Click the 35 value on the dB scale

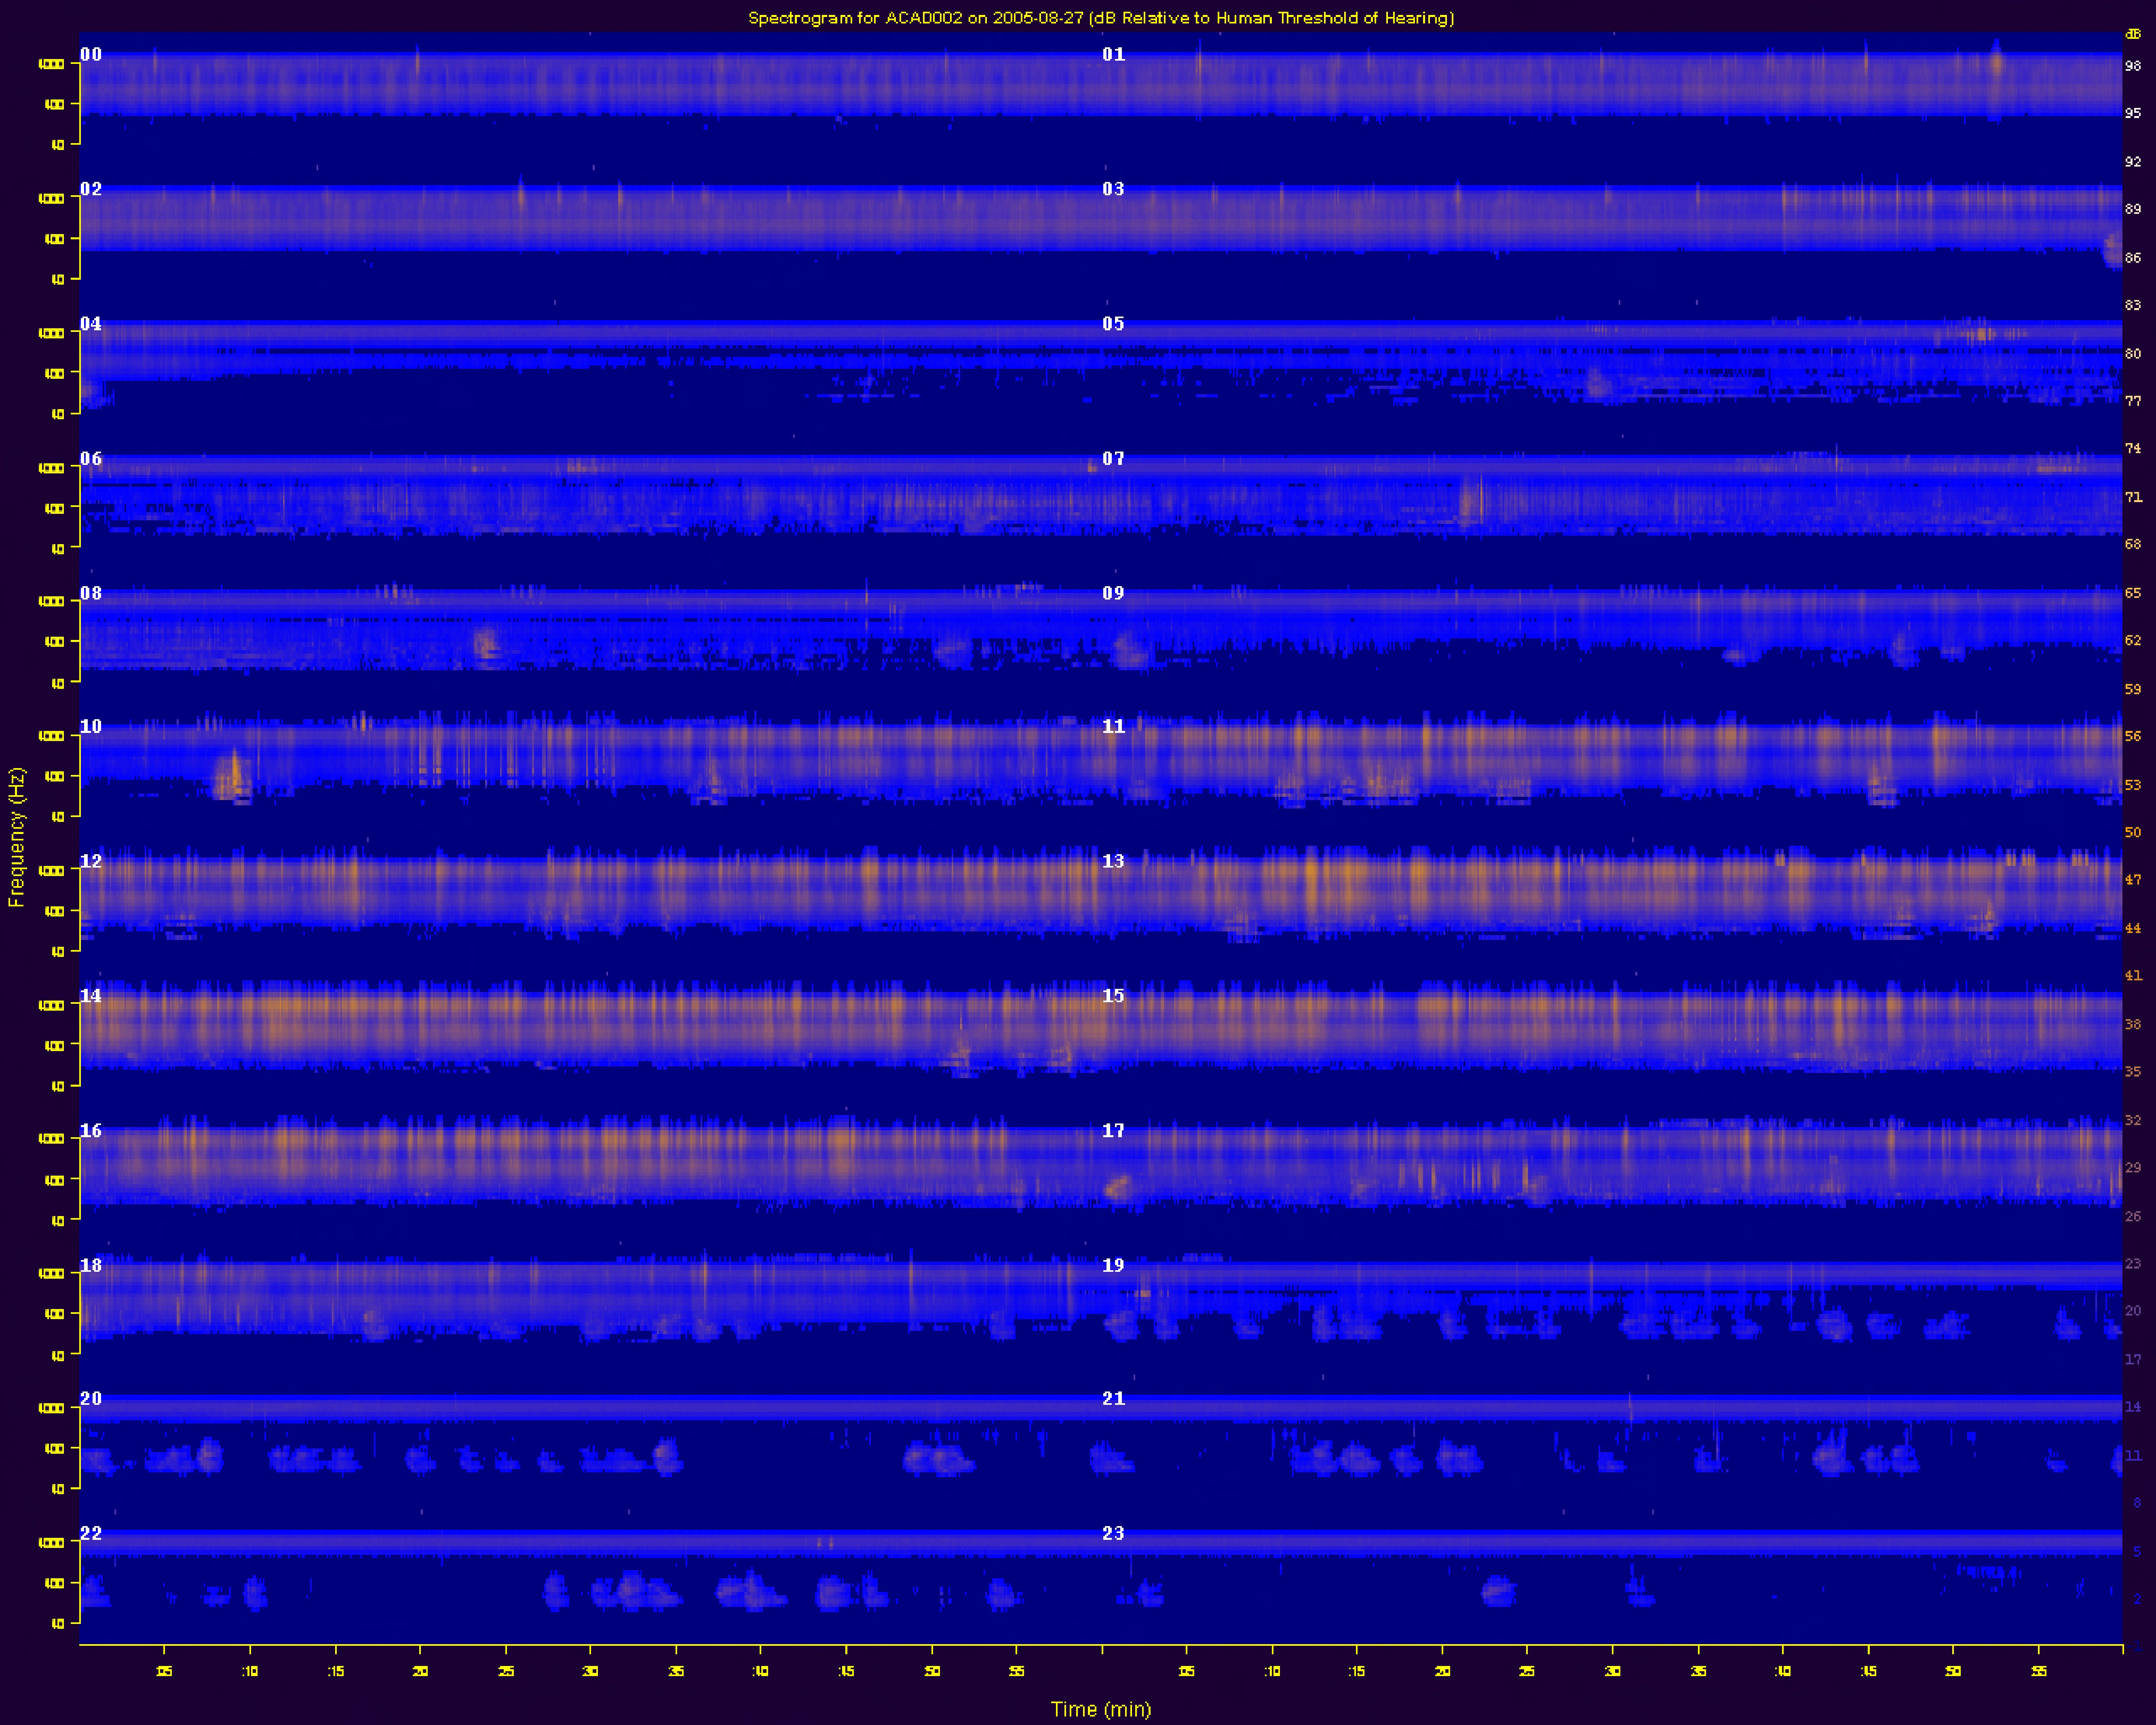click(x=2133, y=1071)
